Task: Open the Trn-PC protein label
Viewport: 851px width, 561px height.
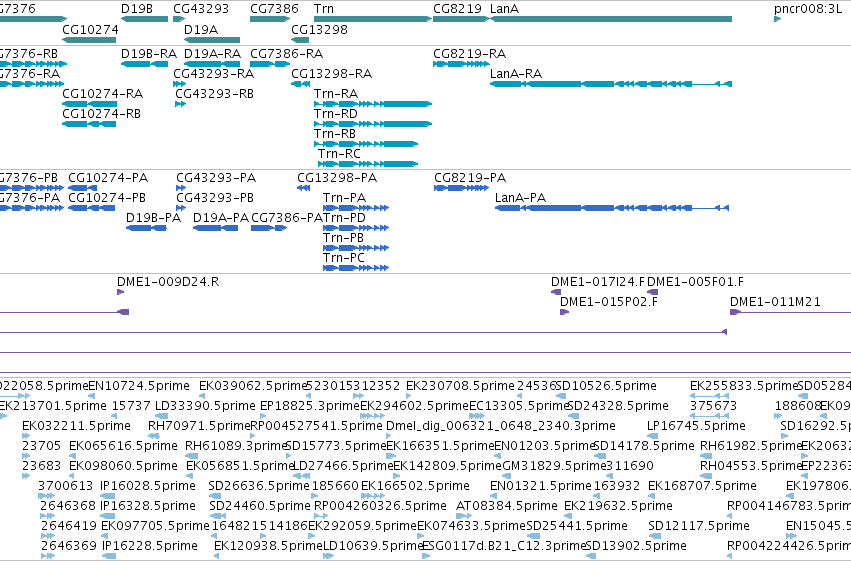Action: click(x=344, y=258)
